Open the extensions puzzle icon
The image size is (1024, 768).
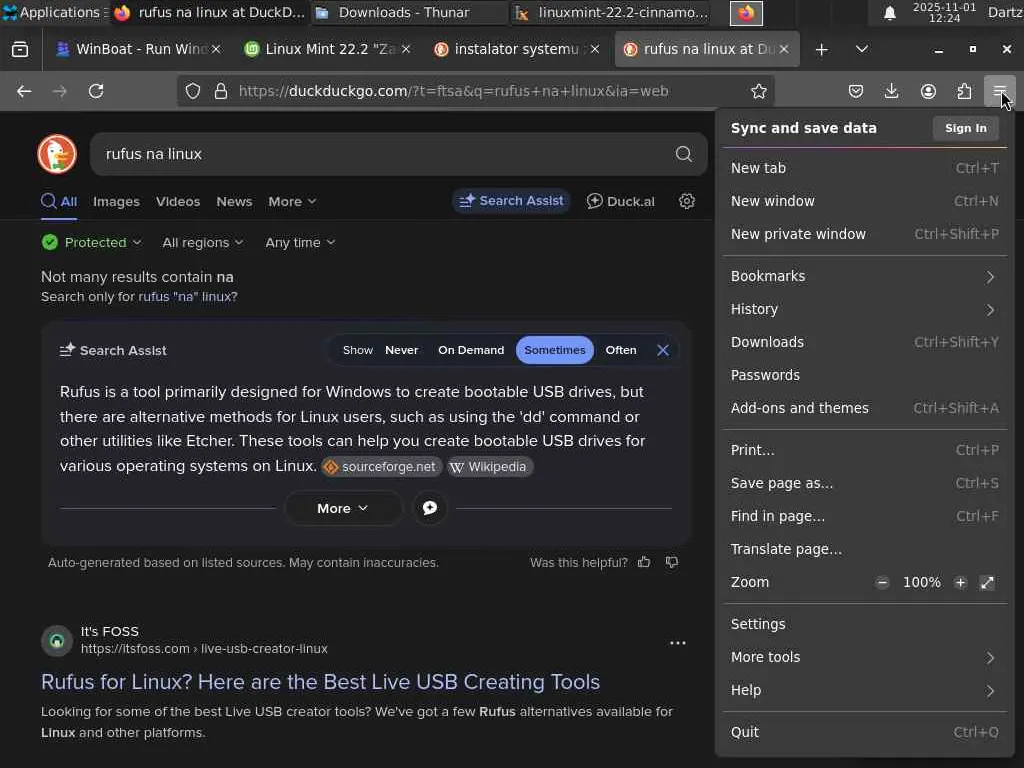point(964,91)
